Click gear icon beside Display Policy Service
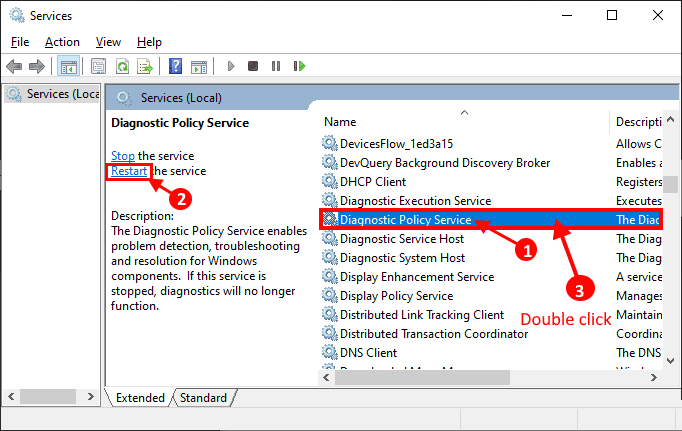 click(329, 295)
